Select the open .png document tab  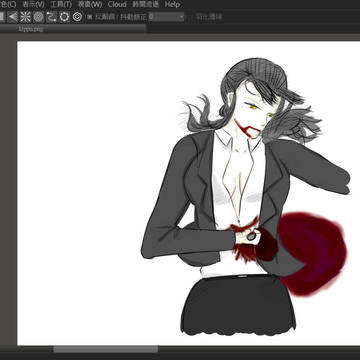tap(73, 29)
